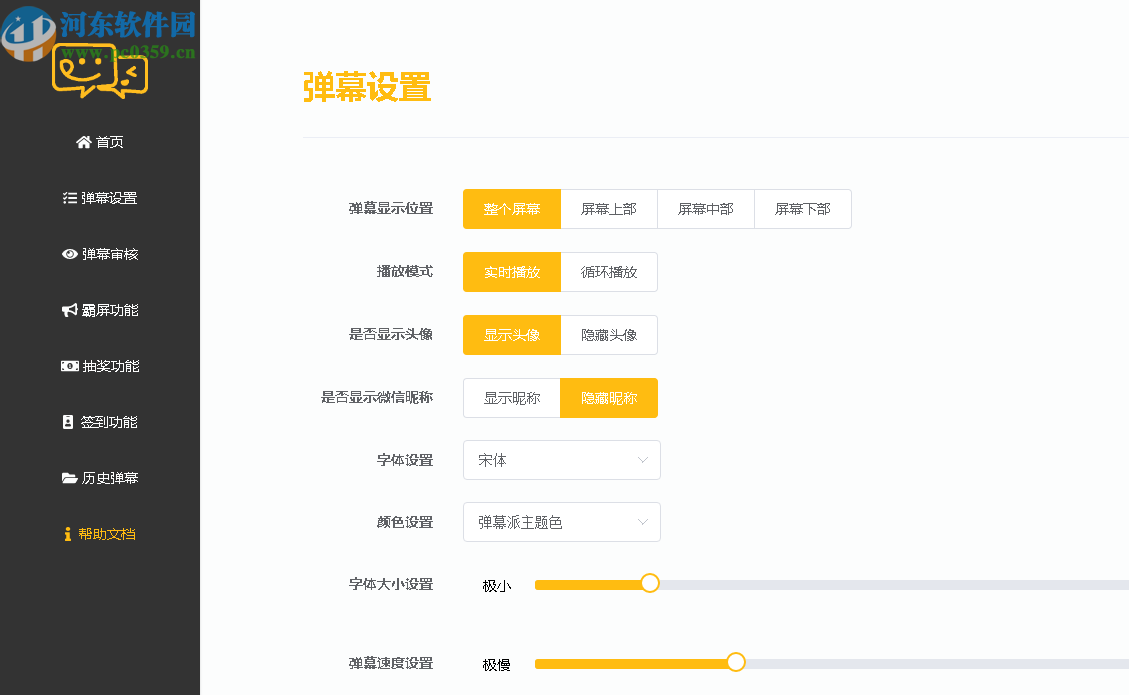Click the 首页 home icon in sidebar
Image resolution: width=1129 pixels, height=695 pixels.
click(84, 142)
